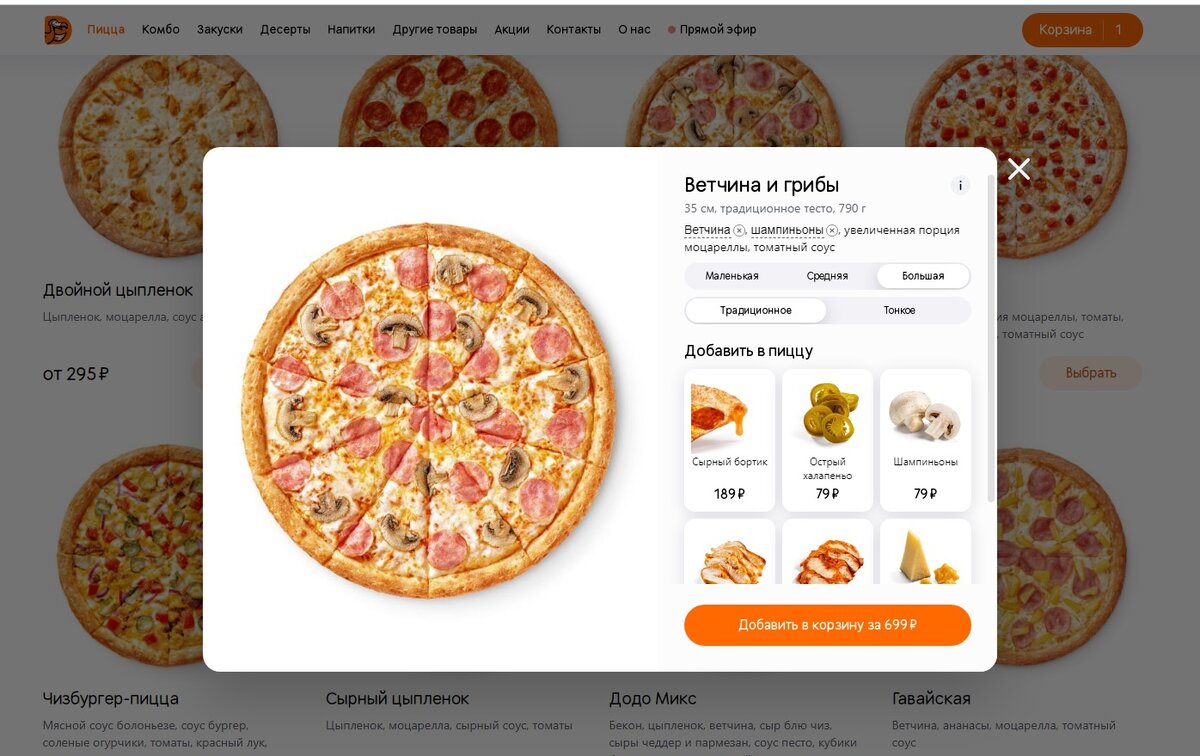The image size is (1200, 756).
Task: Remove ветчина ingredient via its x icon
Action: 739,231
